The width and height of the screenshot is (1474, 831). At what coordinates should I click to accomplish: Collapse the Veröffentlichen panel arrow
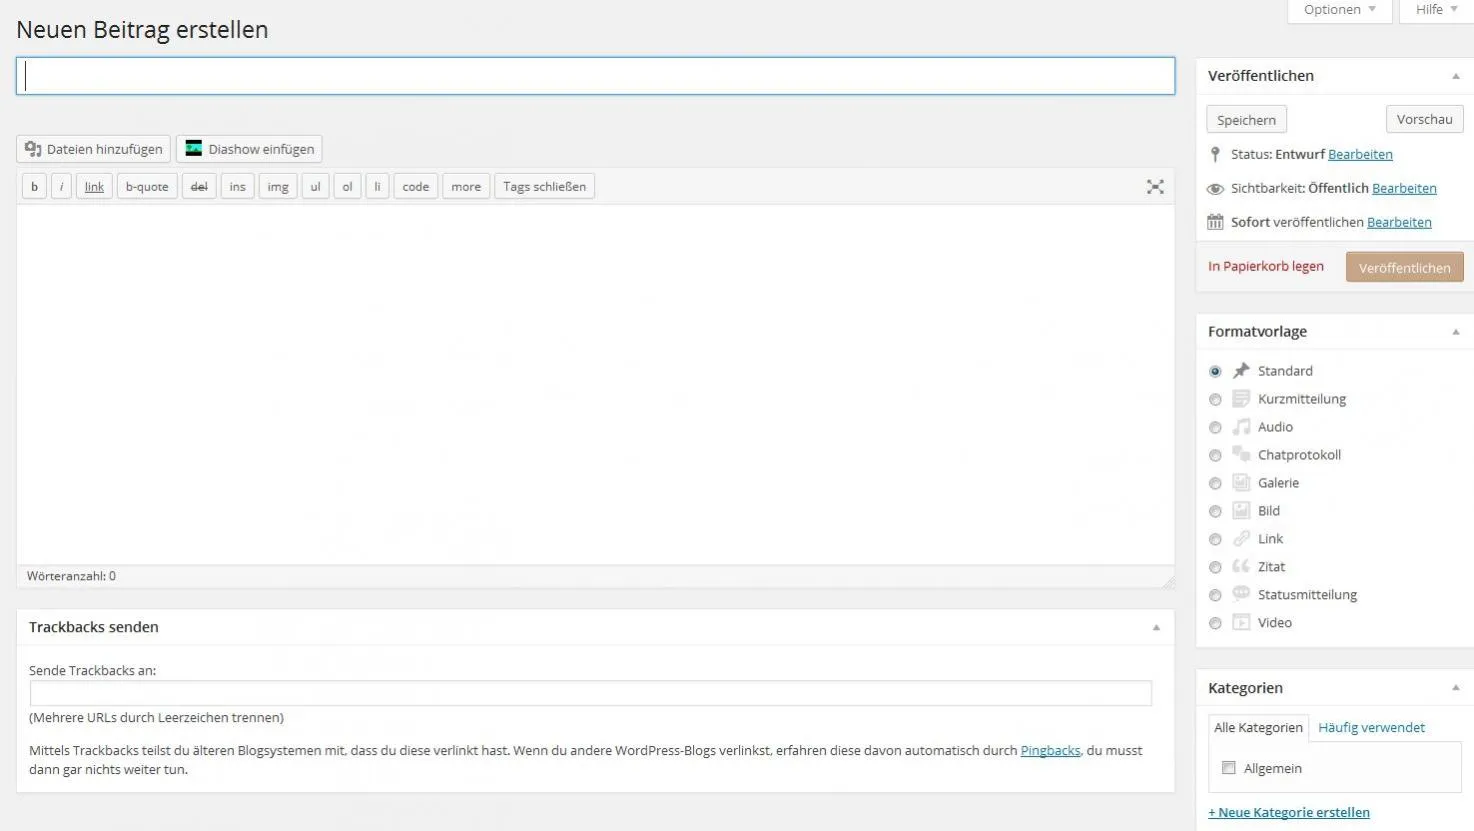[x=1456, y=76]
